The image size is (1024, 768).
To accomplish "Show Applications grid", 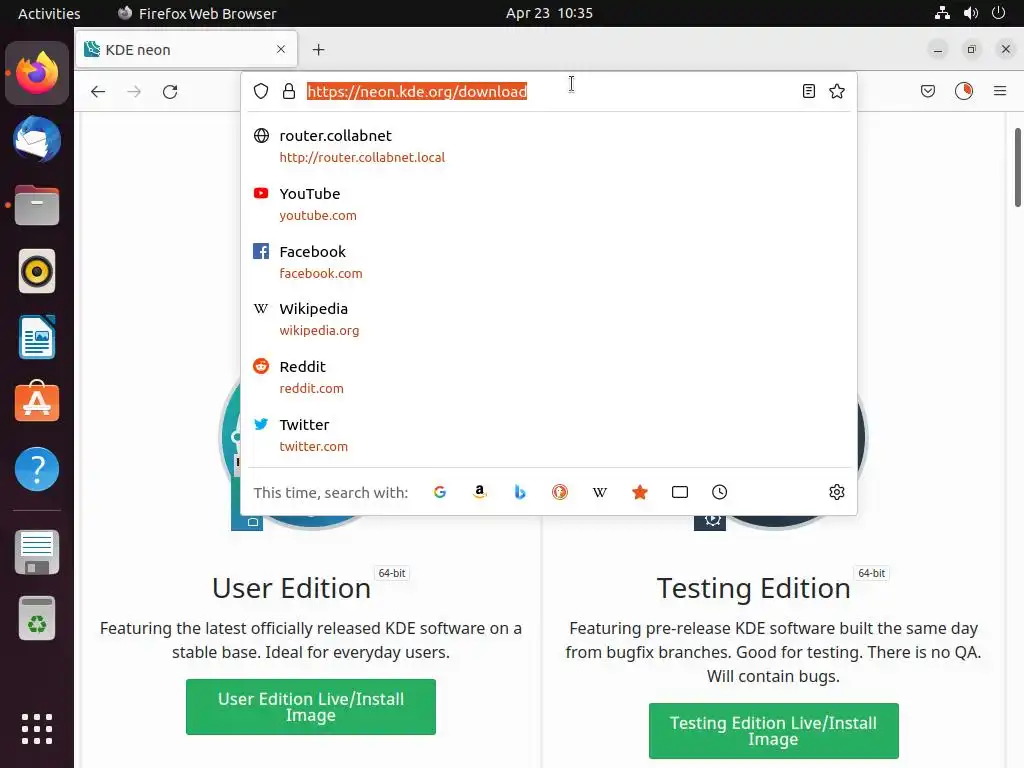I will [x=37, y=729].
